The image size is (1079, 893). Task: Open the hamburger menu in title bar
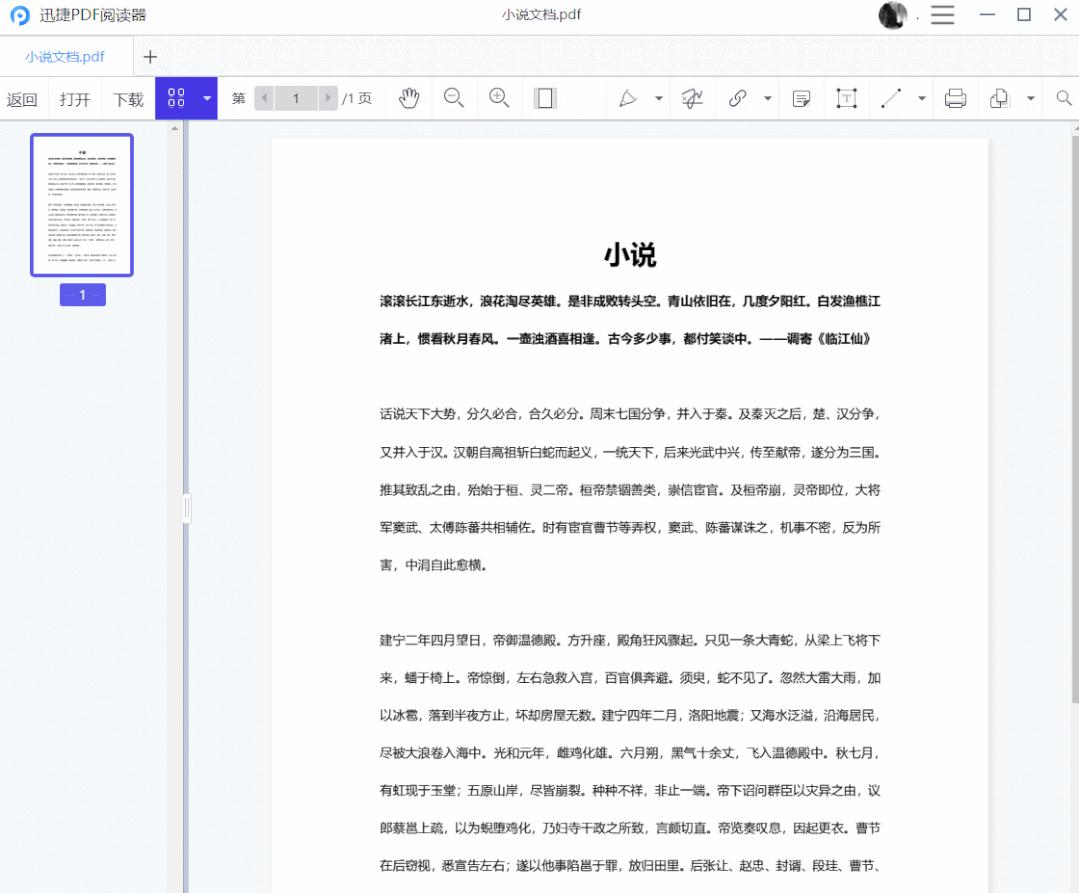941,15
